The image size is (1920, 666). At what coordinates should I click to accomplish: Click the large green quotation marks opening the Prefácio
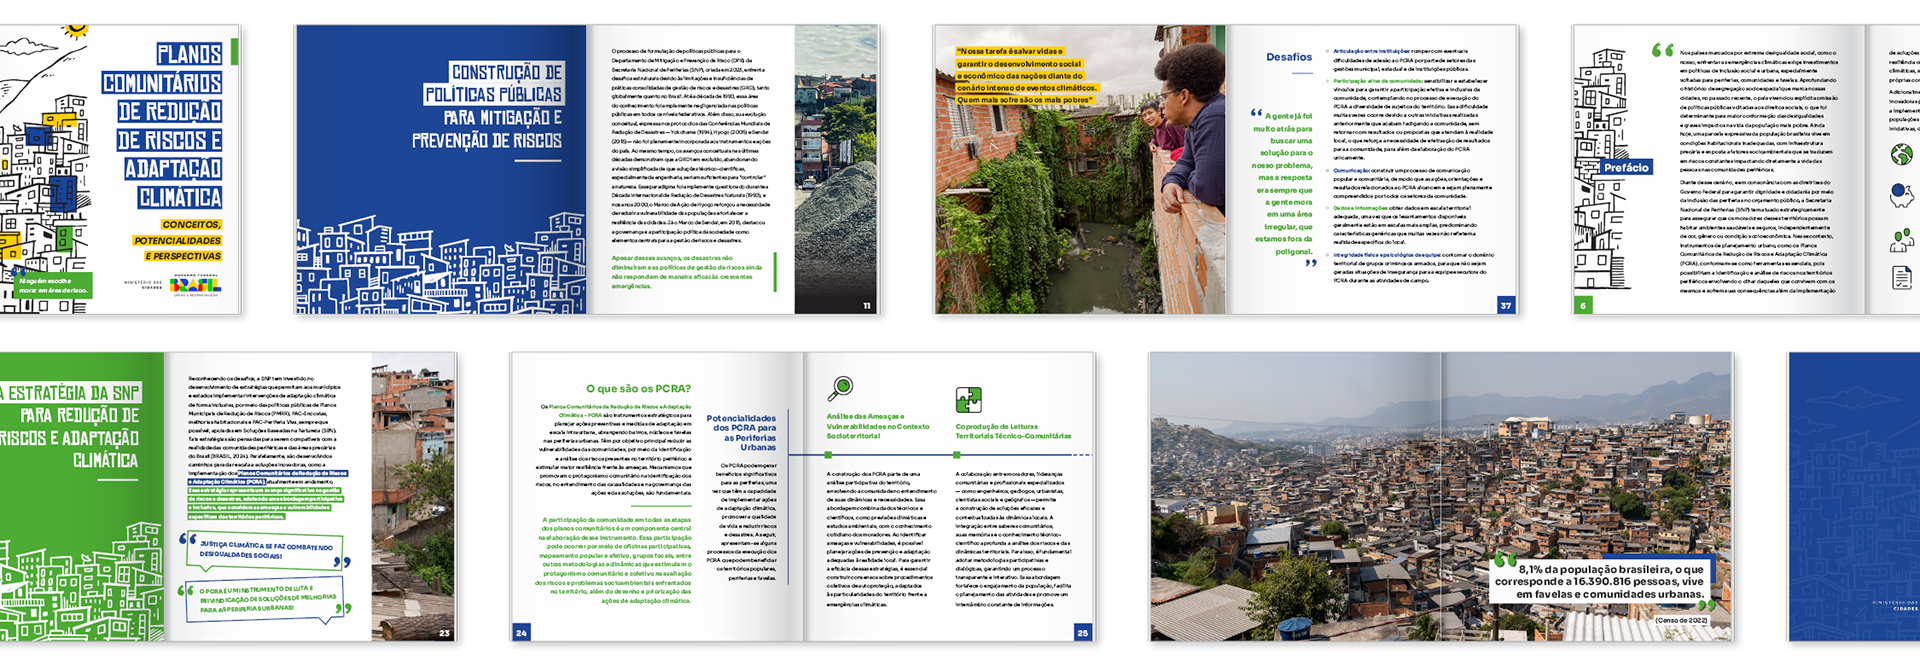click(1662, 50)
